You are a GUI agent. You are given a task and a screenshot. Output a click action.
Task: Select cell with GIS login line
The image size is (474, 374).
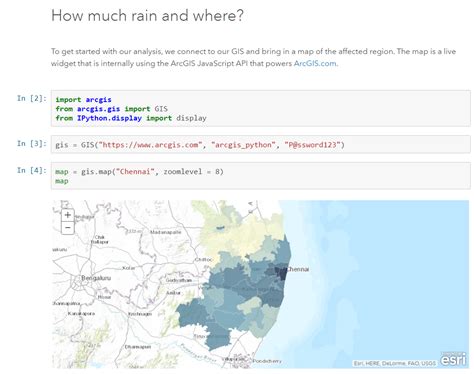[x=261, y=144]
